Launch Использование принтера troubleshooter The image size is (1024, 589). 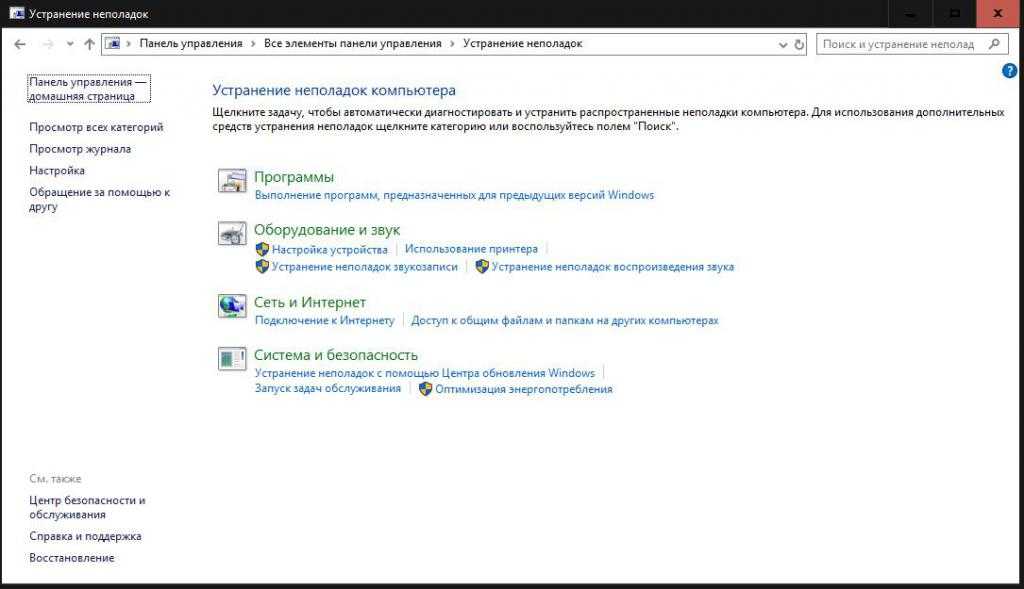pyautogui.click(x=471, y=249)
